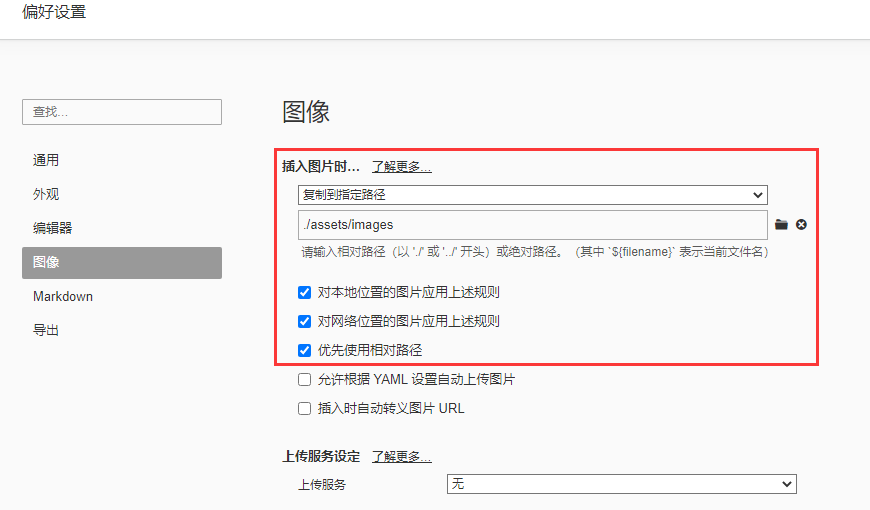Click the 图像 page heading
Screen dimensions: 870x510
coord(306,112)
